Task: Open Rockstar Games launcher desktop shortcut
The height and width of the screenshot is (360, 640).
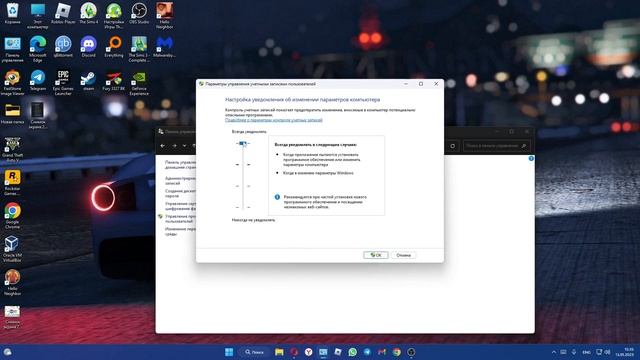Action: 12,183
